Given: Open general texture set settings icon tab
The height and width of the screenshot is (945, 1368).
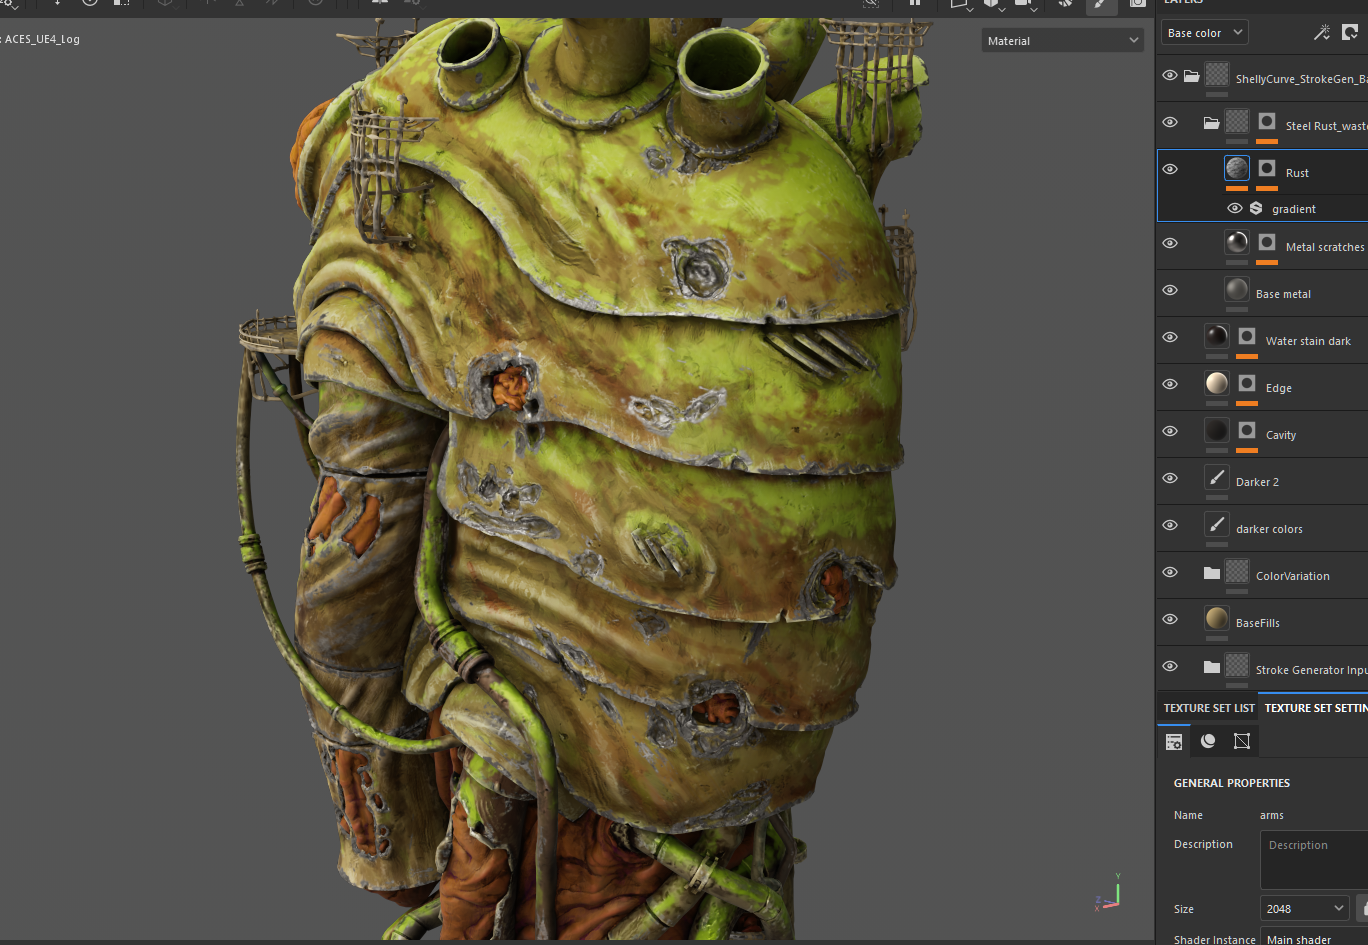Looking at the screenshot, I should tap(1174, 741).
